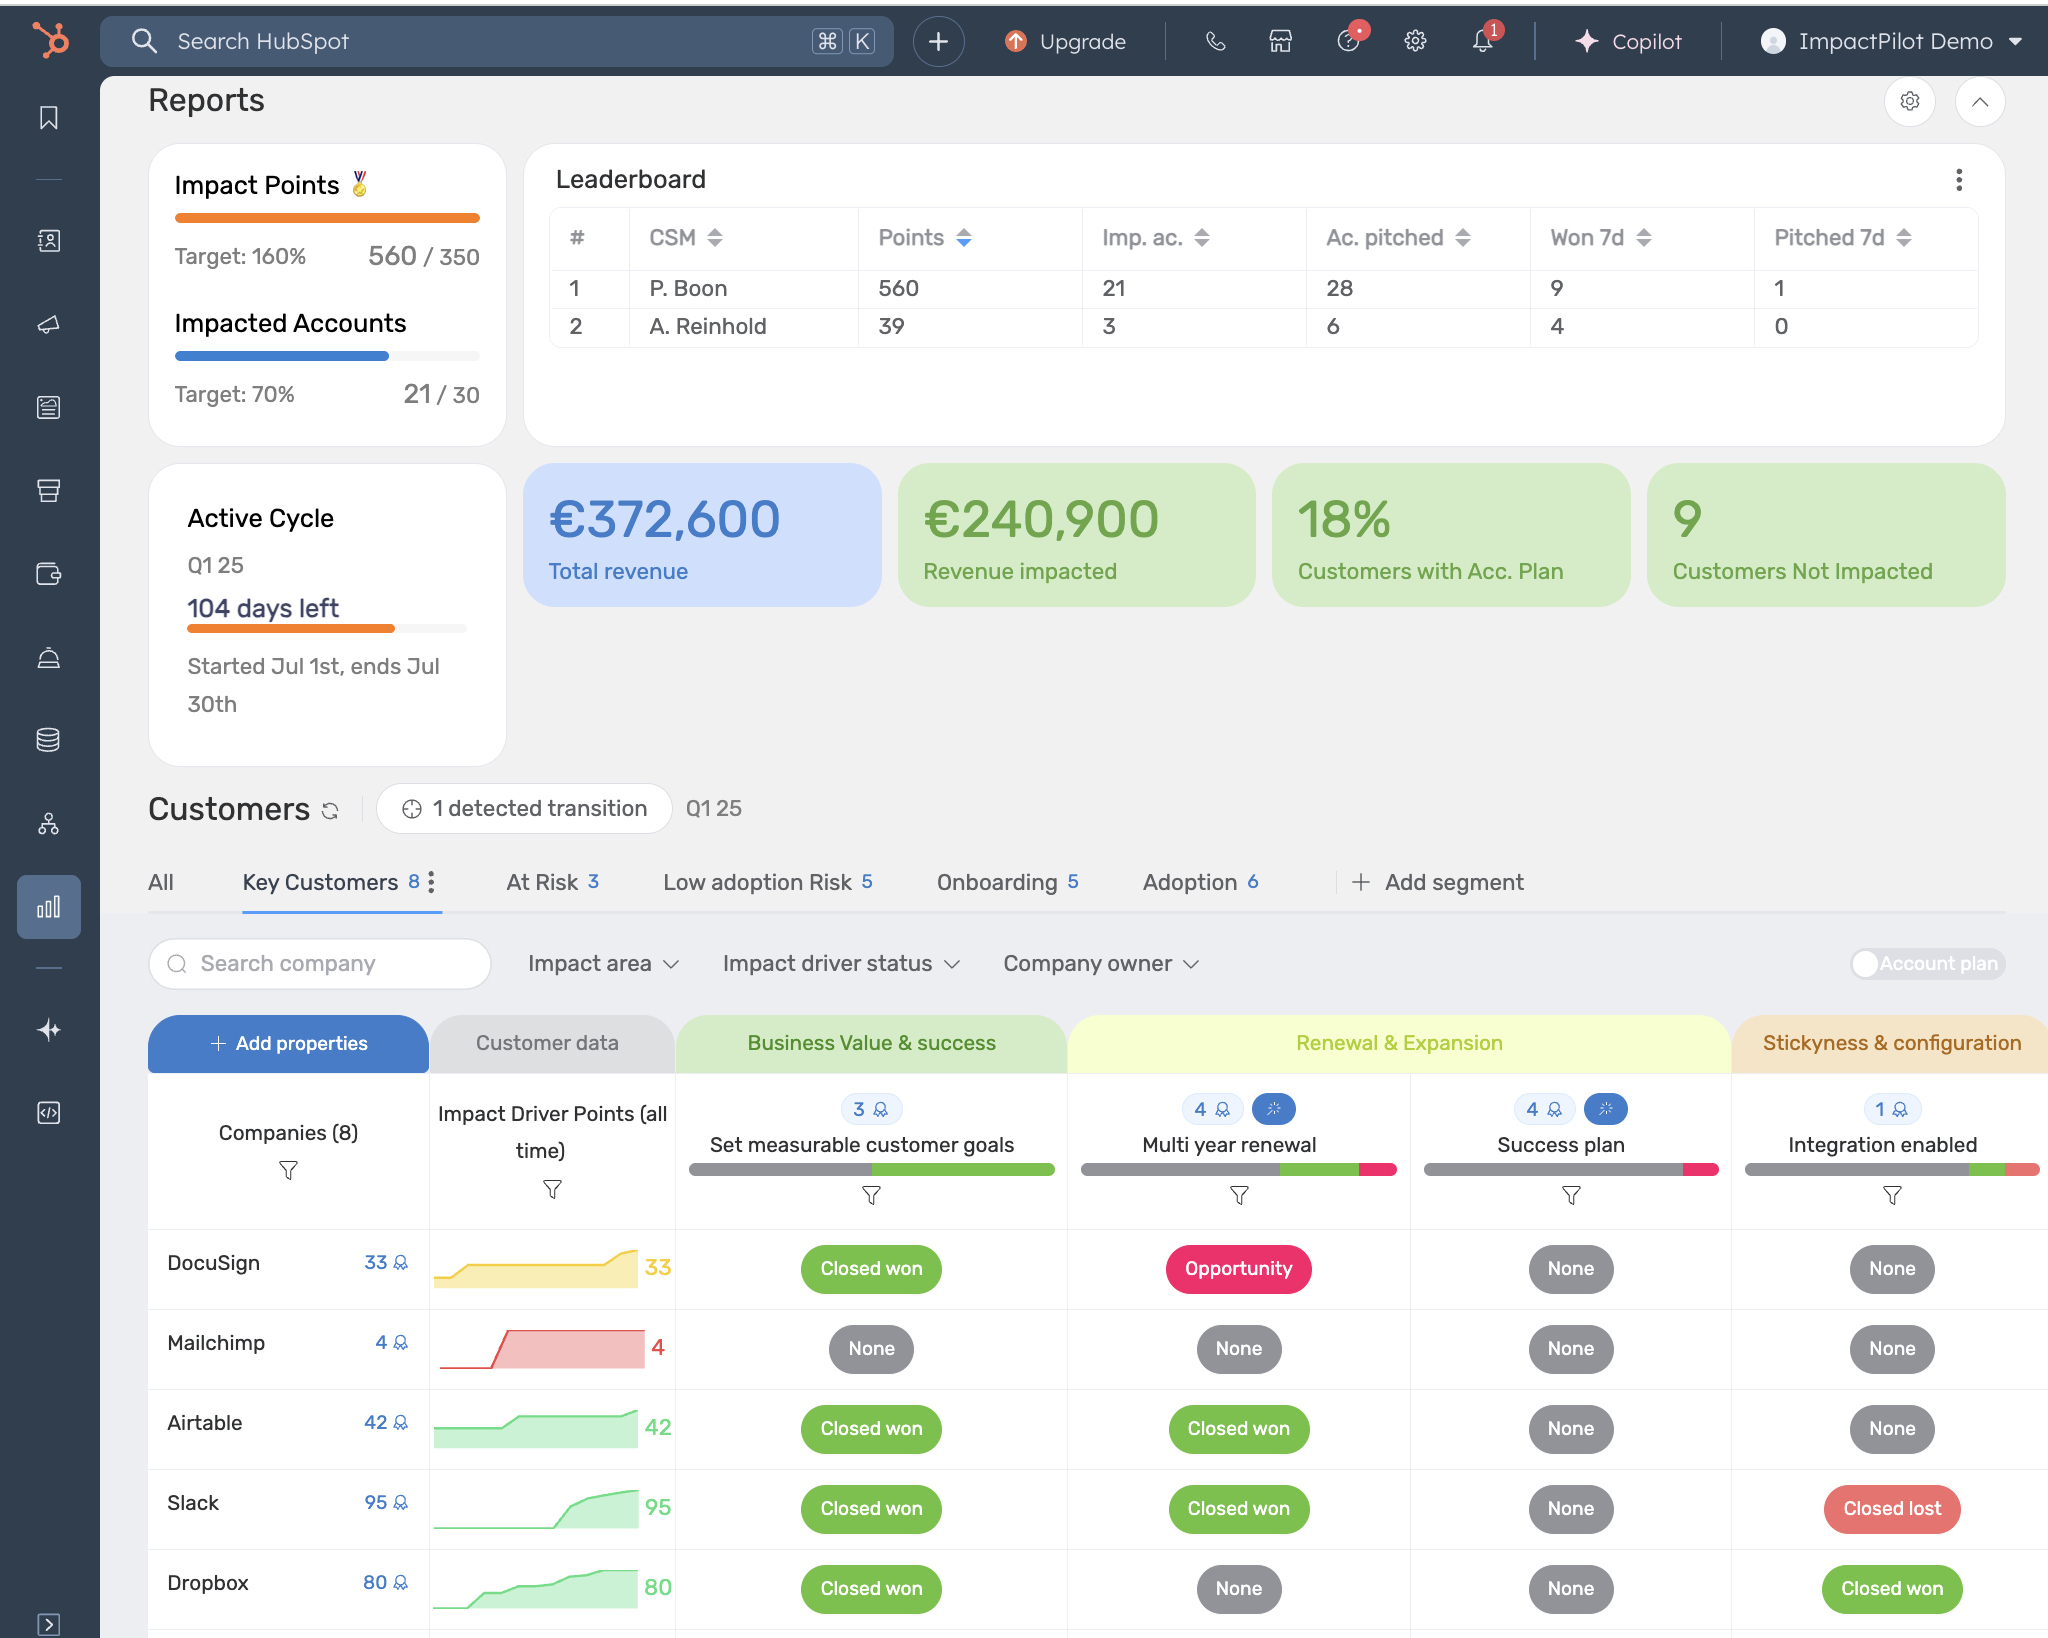Screen dimensions: 2048x1638
Task: Open the Impact area dropdown
Action: (604, 964)
